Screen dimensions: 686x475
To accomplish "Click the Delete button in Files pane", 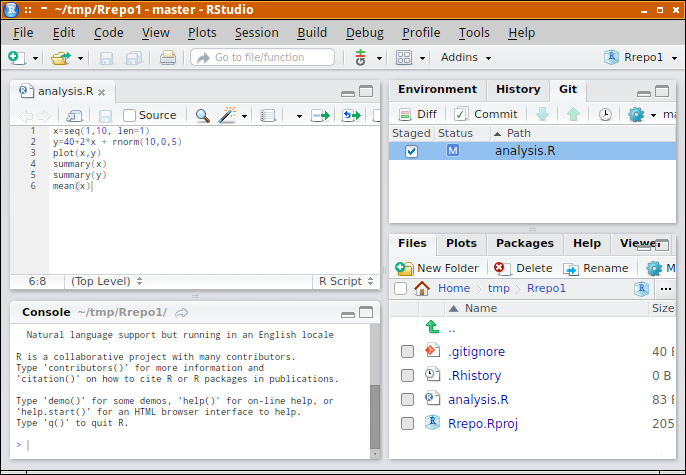I will click(523, 268).
